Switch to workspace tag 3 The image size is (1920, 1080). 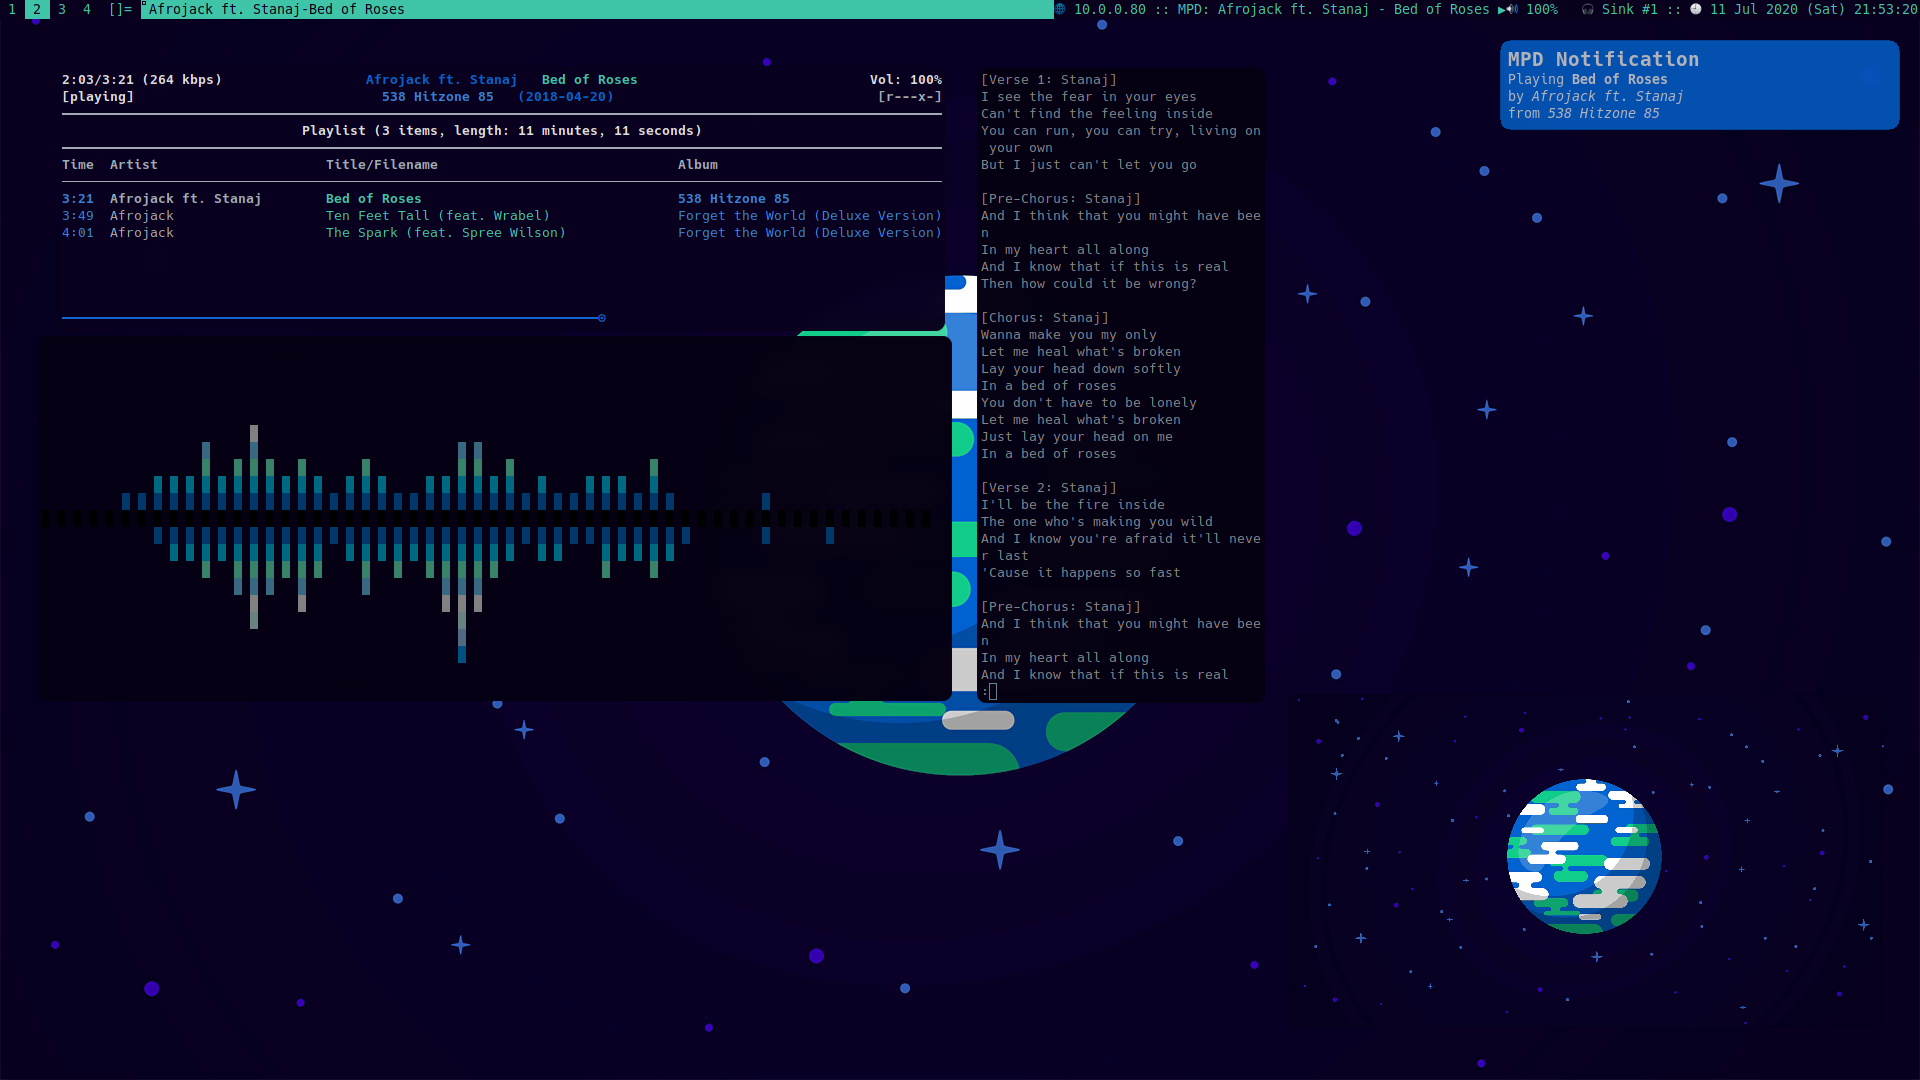(62, 9)
